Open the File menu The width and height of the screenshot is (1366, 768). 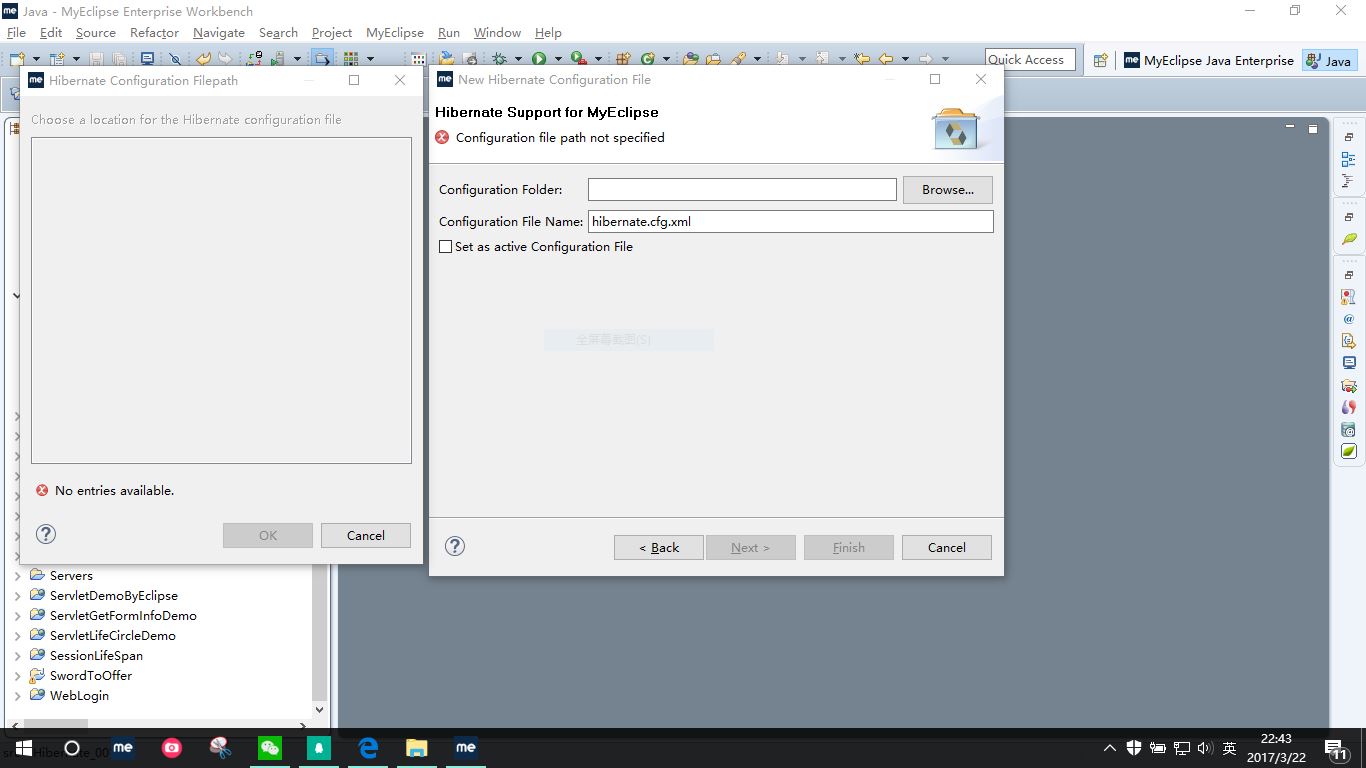click(16, 33)
